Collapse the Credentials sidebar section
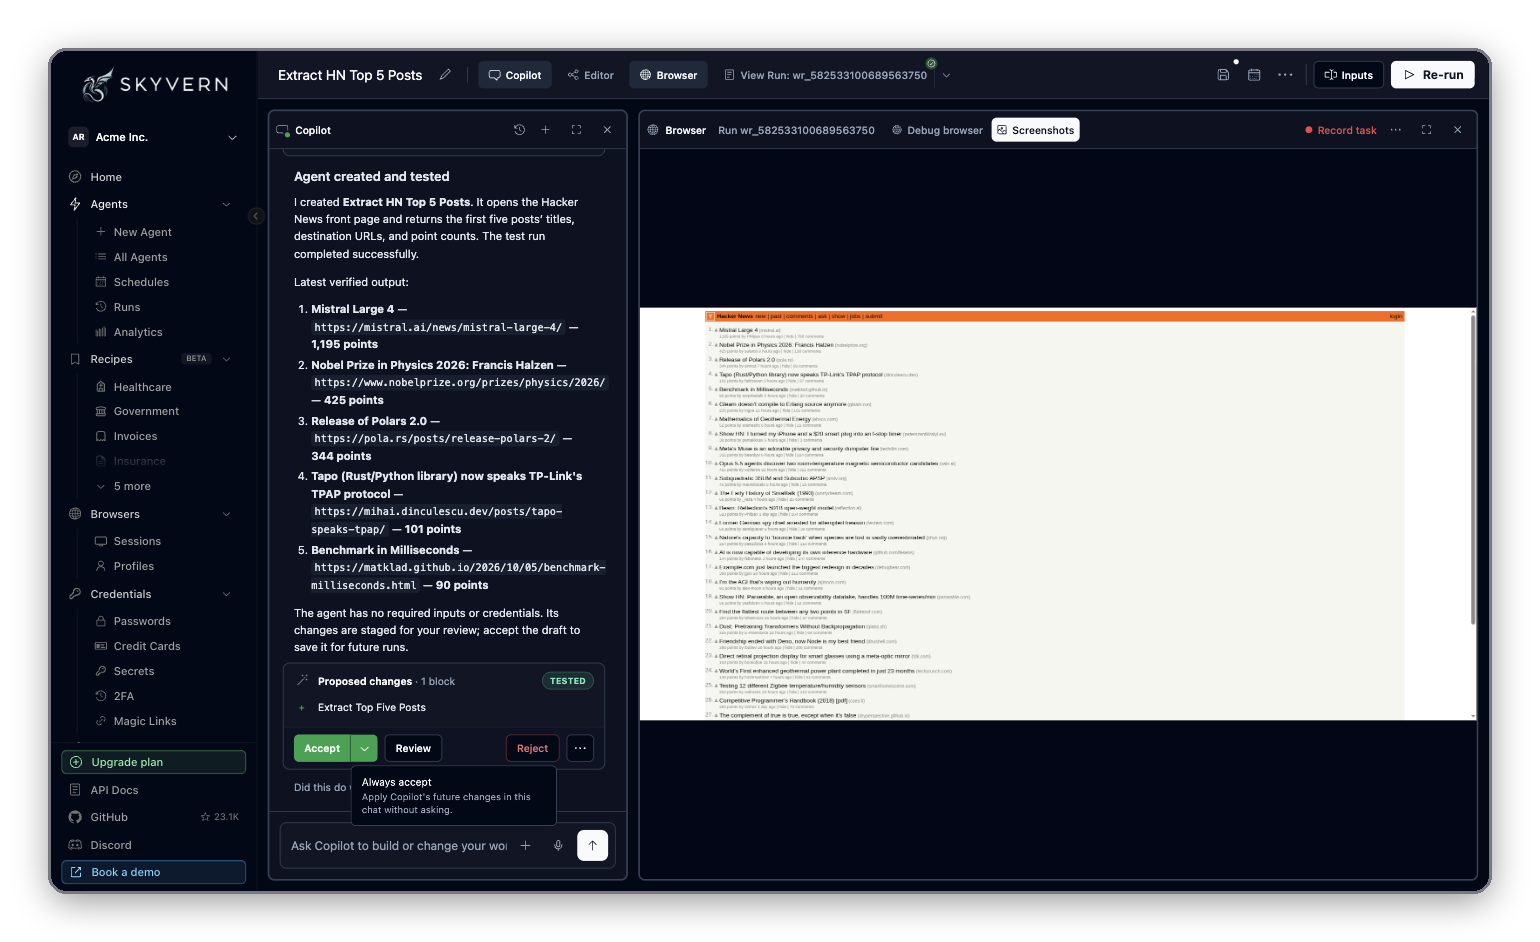1540x942 pixels. pyautogui.click(x=226, y=594)
